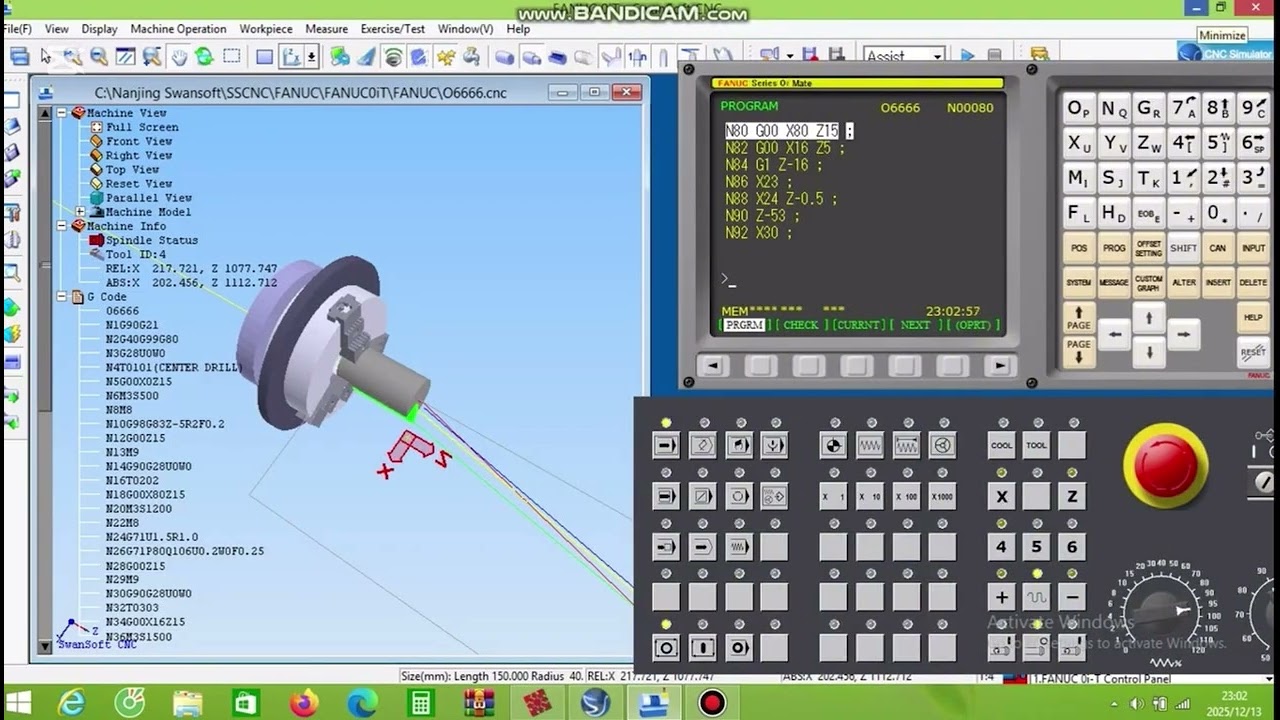
Task: Select the X10 increment key
Action: pos(869,496)
